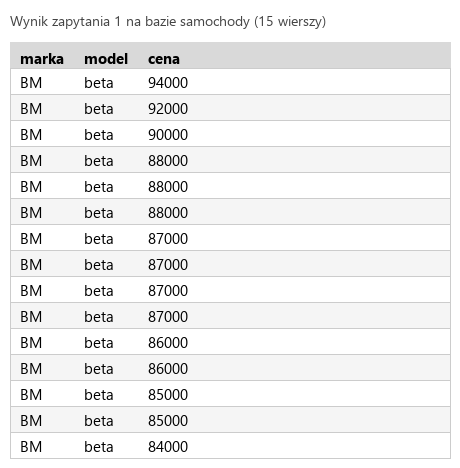Image resolution: width=460 pixels, height=468 pixels.
Task: Select beta in the last row
Action: 99,447
